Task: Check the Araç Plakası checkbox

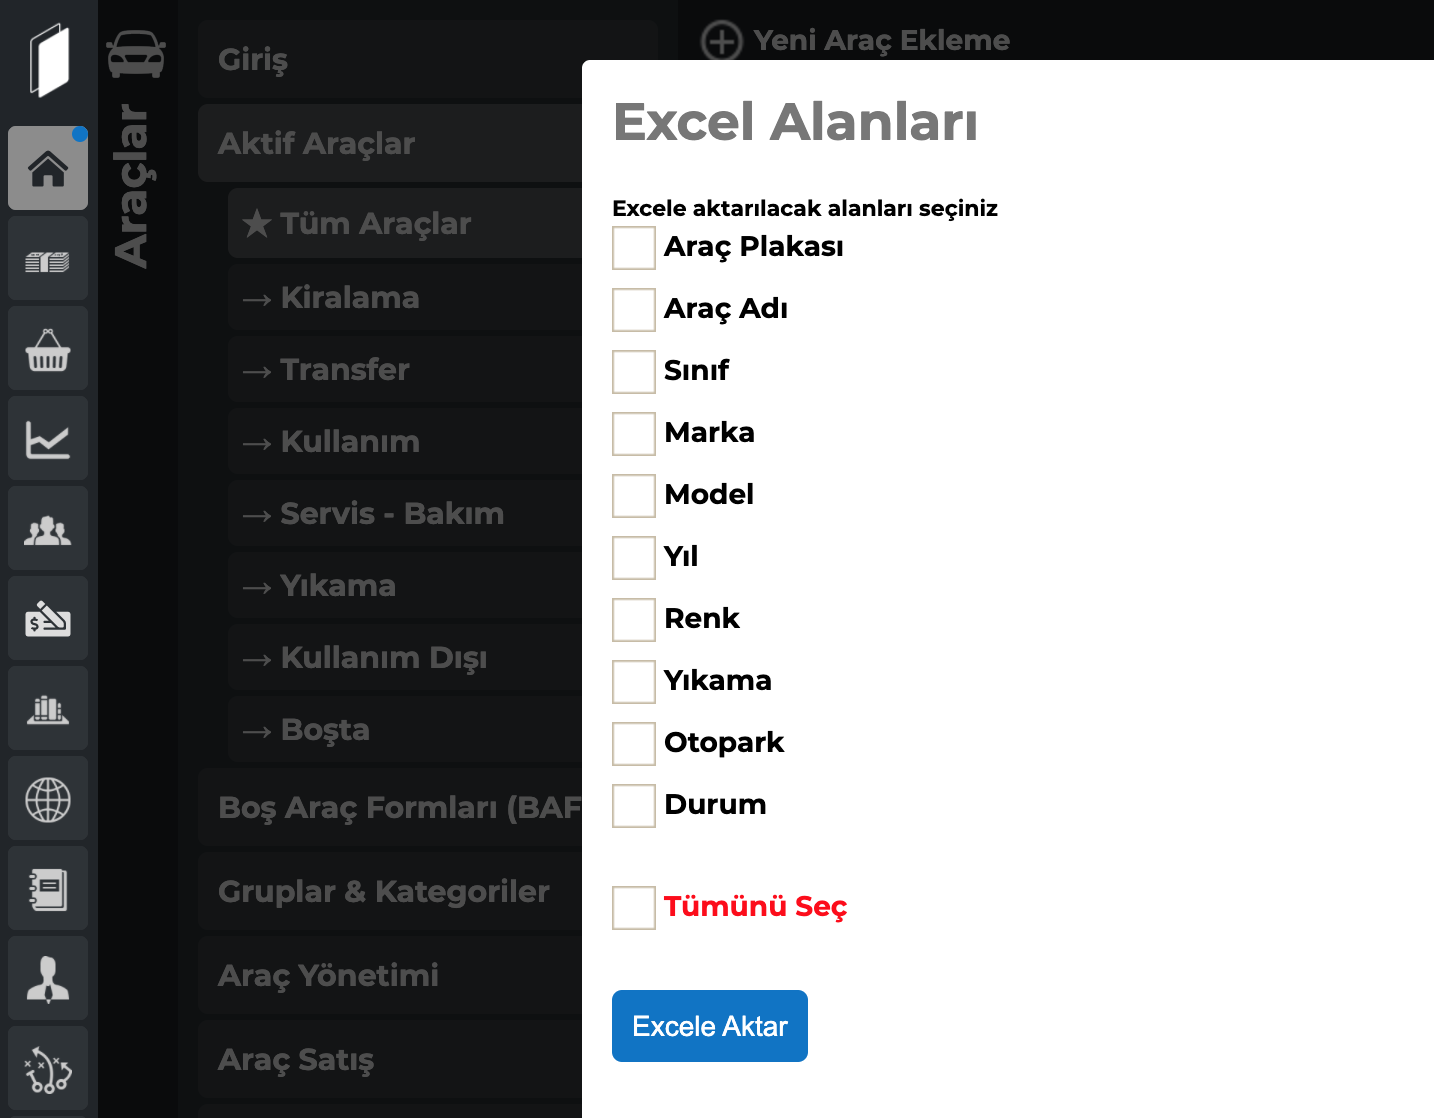Action: (634, 248)
